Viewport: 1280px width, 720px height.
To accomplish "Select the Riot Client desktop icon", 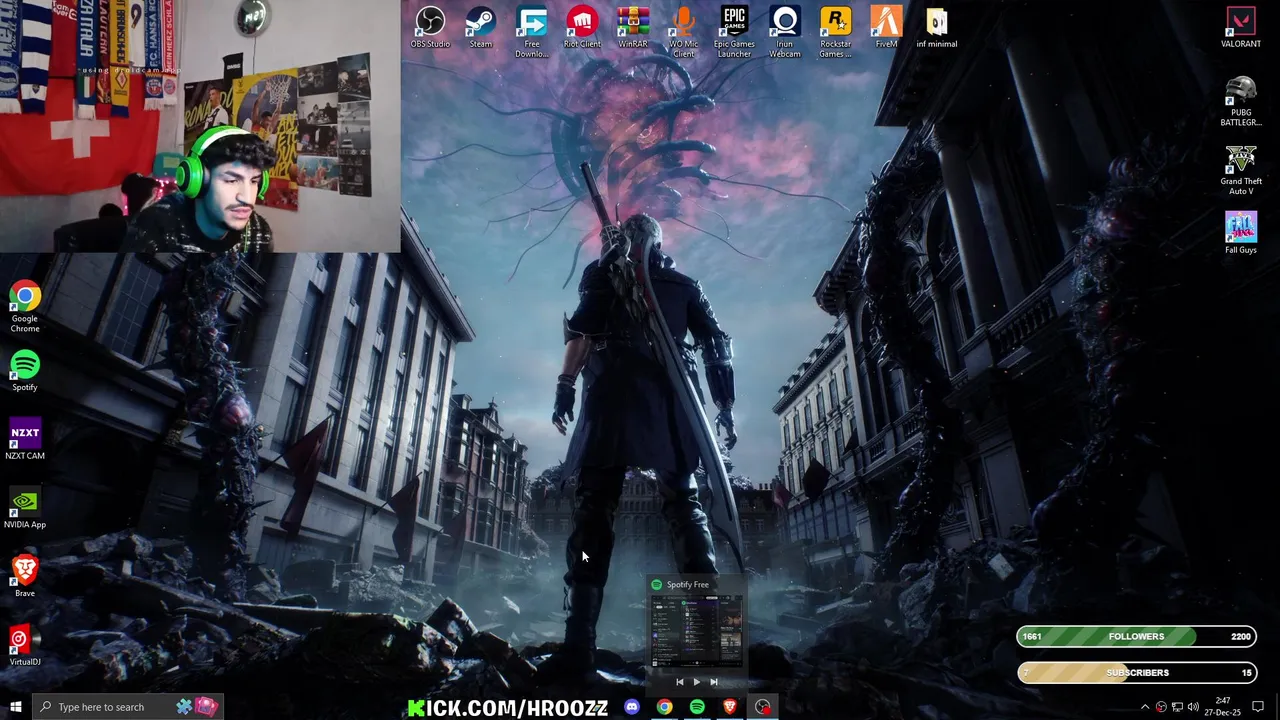I will (582, 28).
